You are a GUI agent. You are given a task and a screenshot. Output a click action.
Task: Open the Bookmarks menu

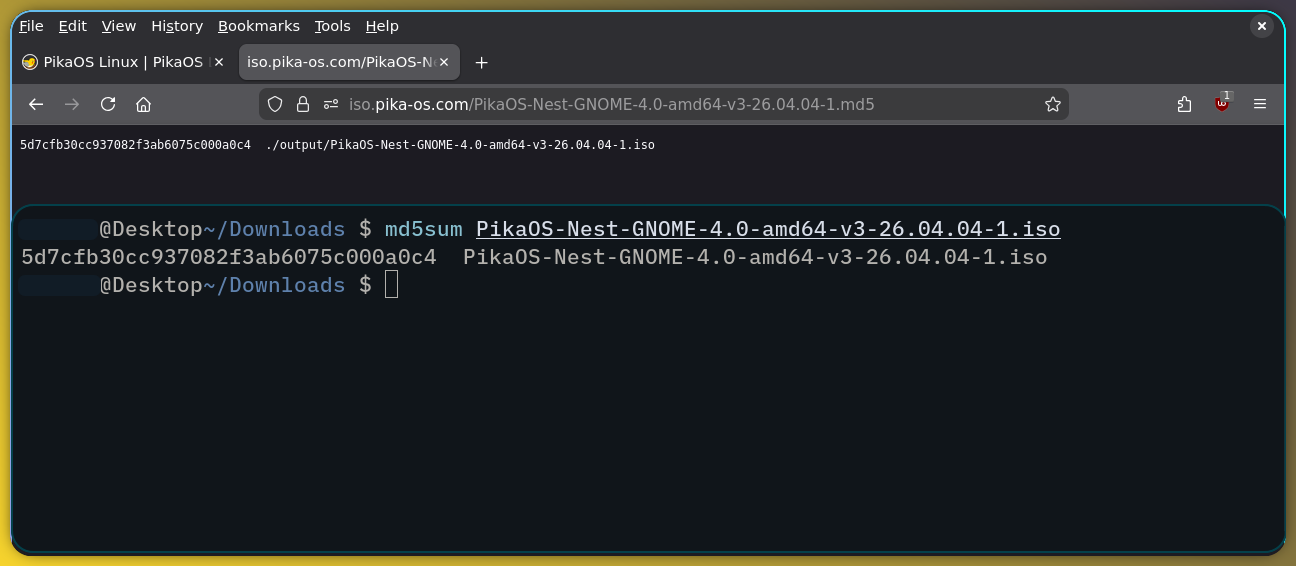point(259,26)
